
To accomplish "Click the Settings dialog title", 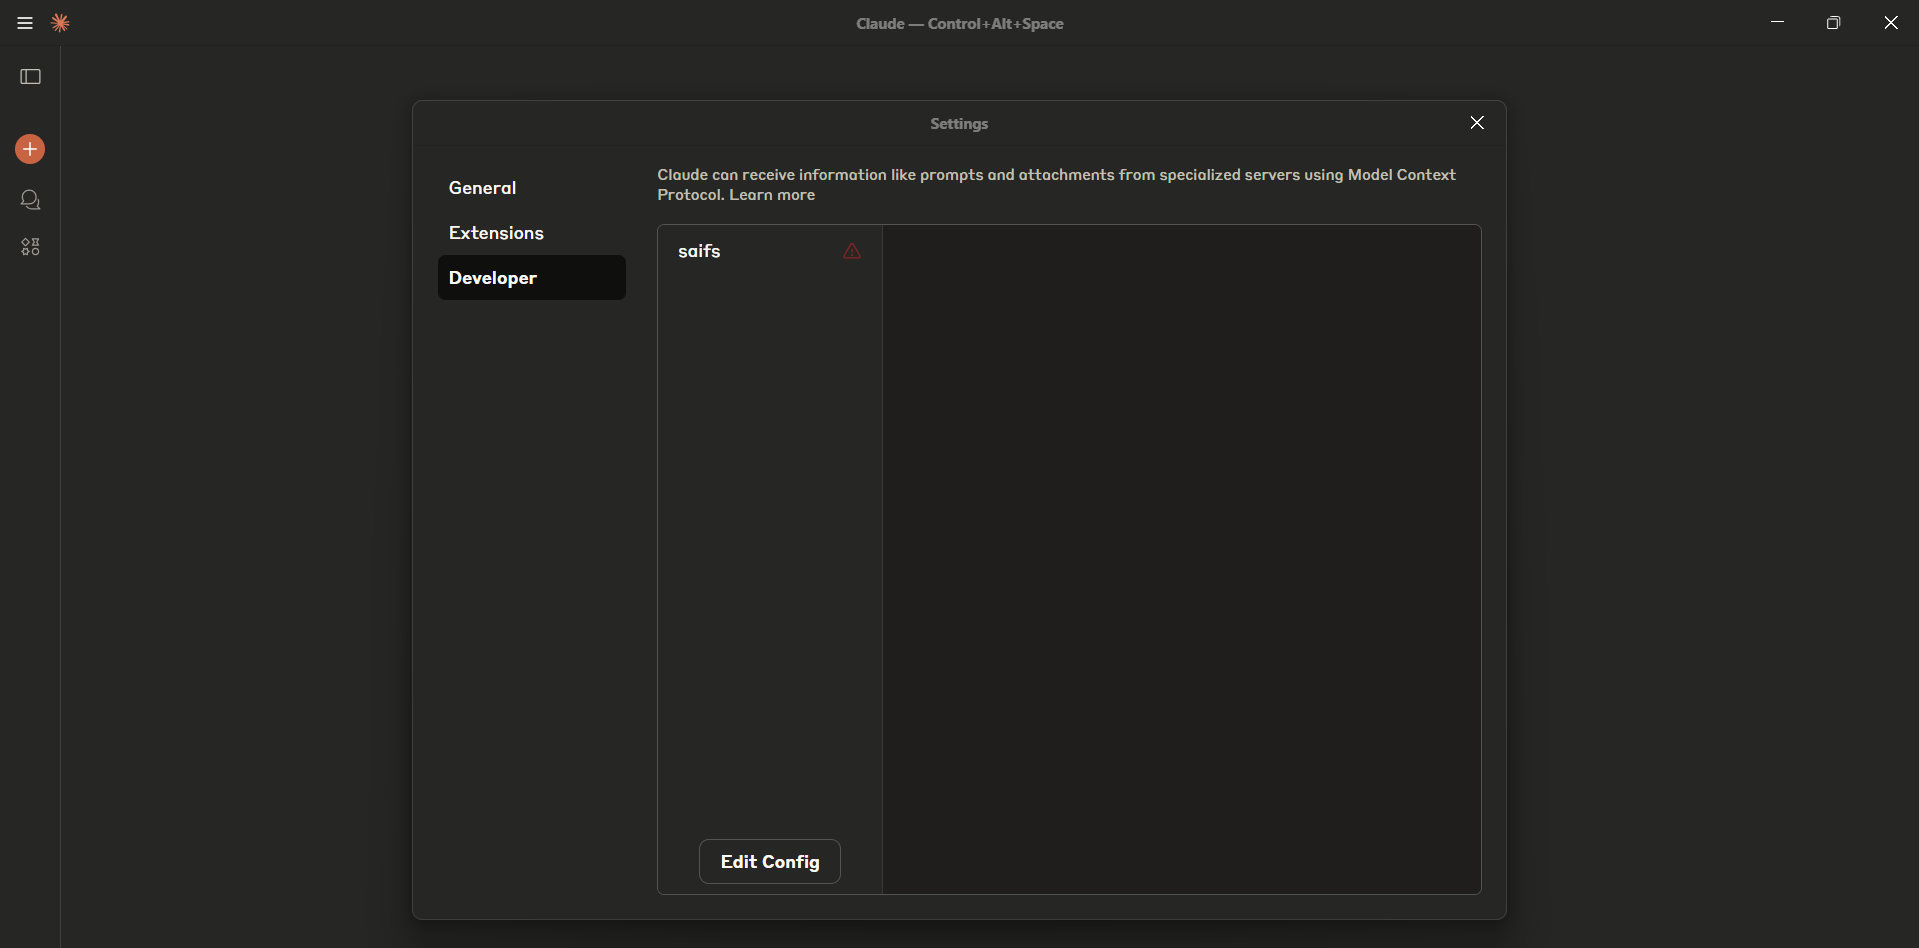I will coord(959,124).
